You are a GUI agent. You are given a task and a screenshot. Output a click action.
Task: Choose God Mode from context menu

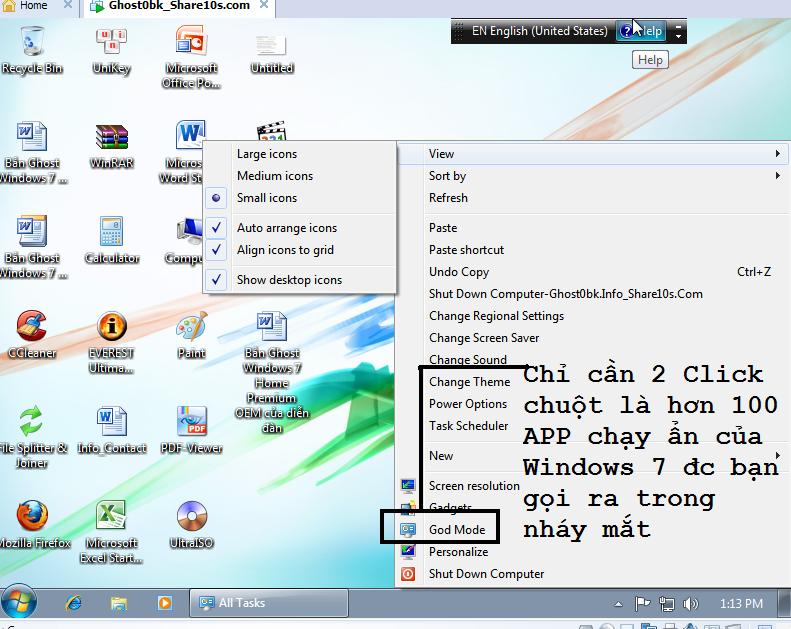tap(457, 530)
